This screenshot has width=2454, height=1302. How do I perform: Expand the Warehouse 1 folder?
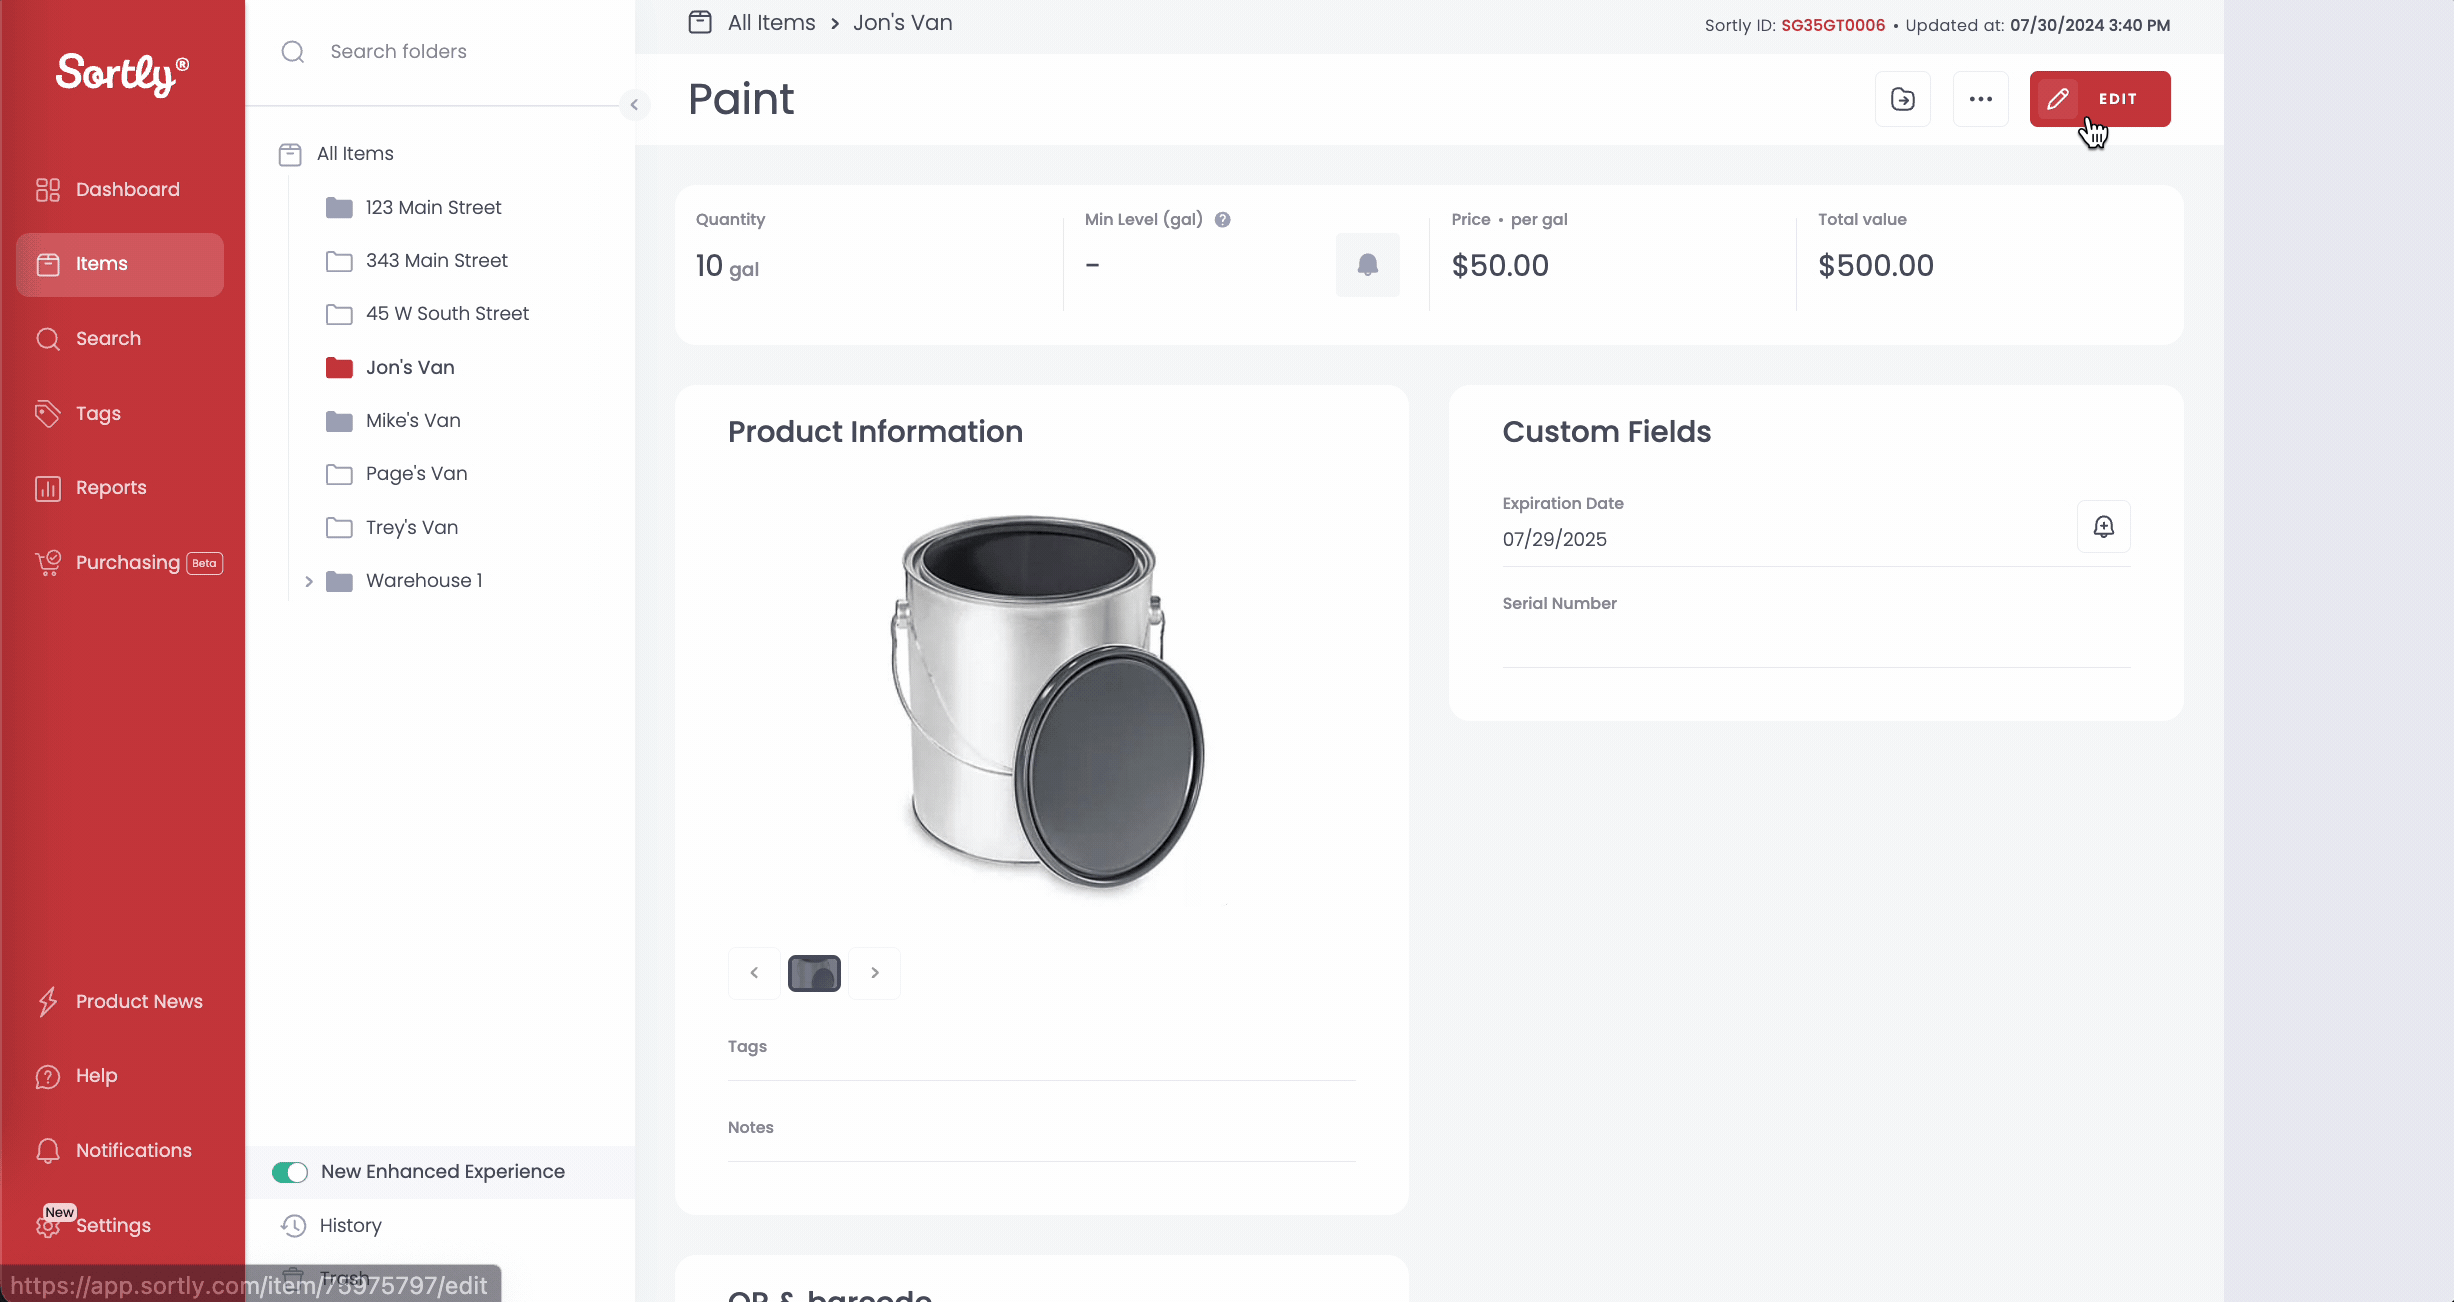click(x=309, y=581)
